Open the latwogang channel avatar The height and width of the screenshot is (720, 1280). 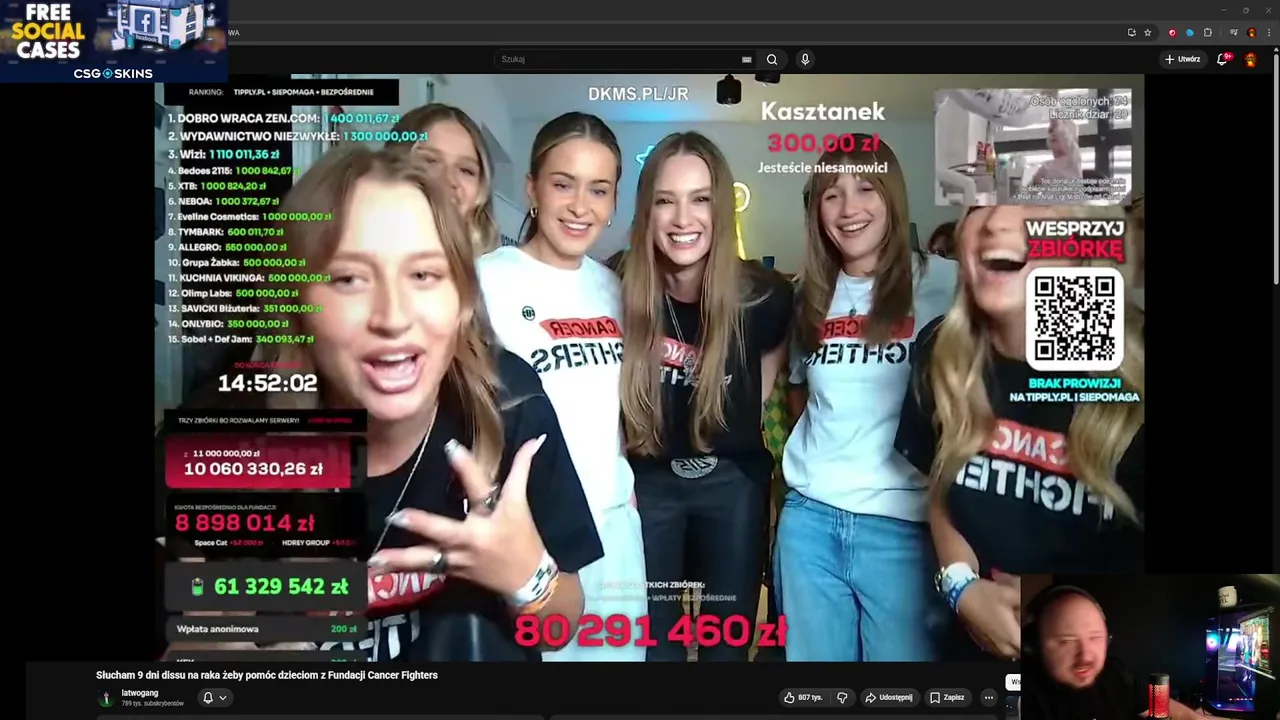tap(106, 698)
